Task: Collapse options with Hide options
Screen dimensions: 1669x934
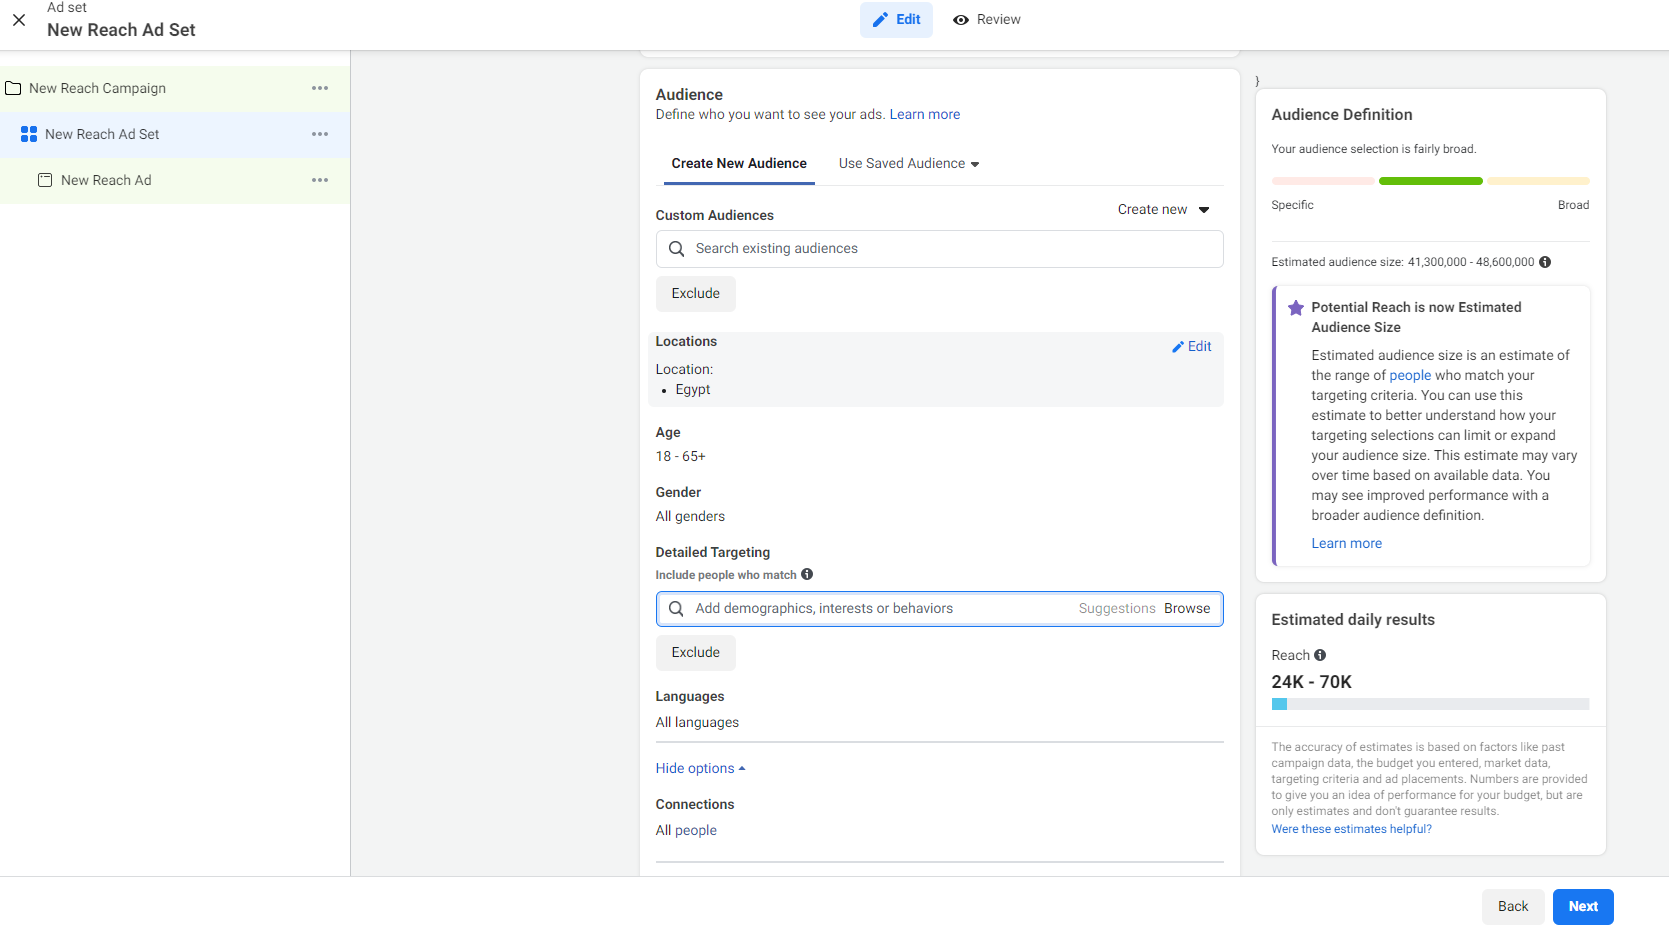Action: [700, 768]
